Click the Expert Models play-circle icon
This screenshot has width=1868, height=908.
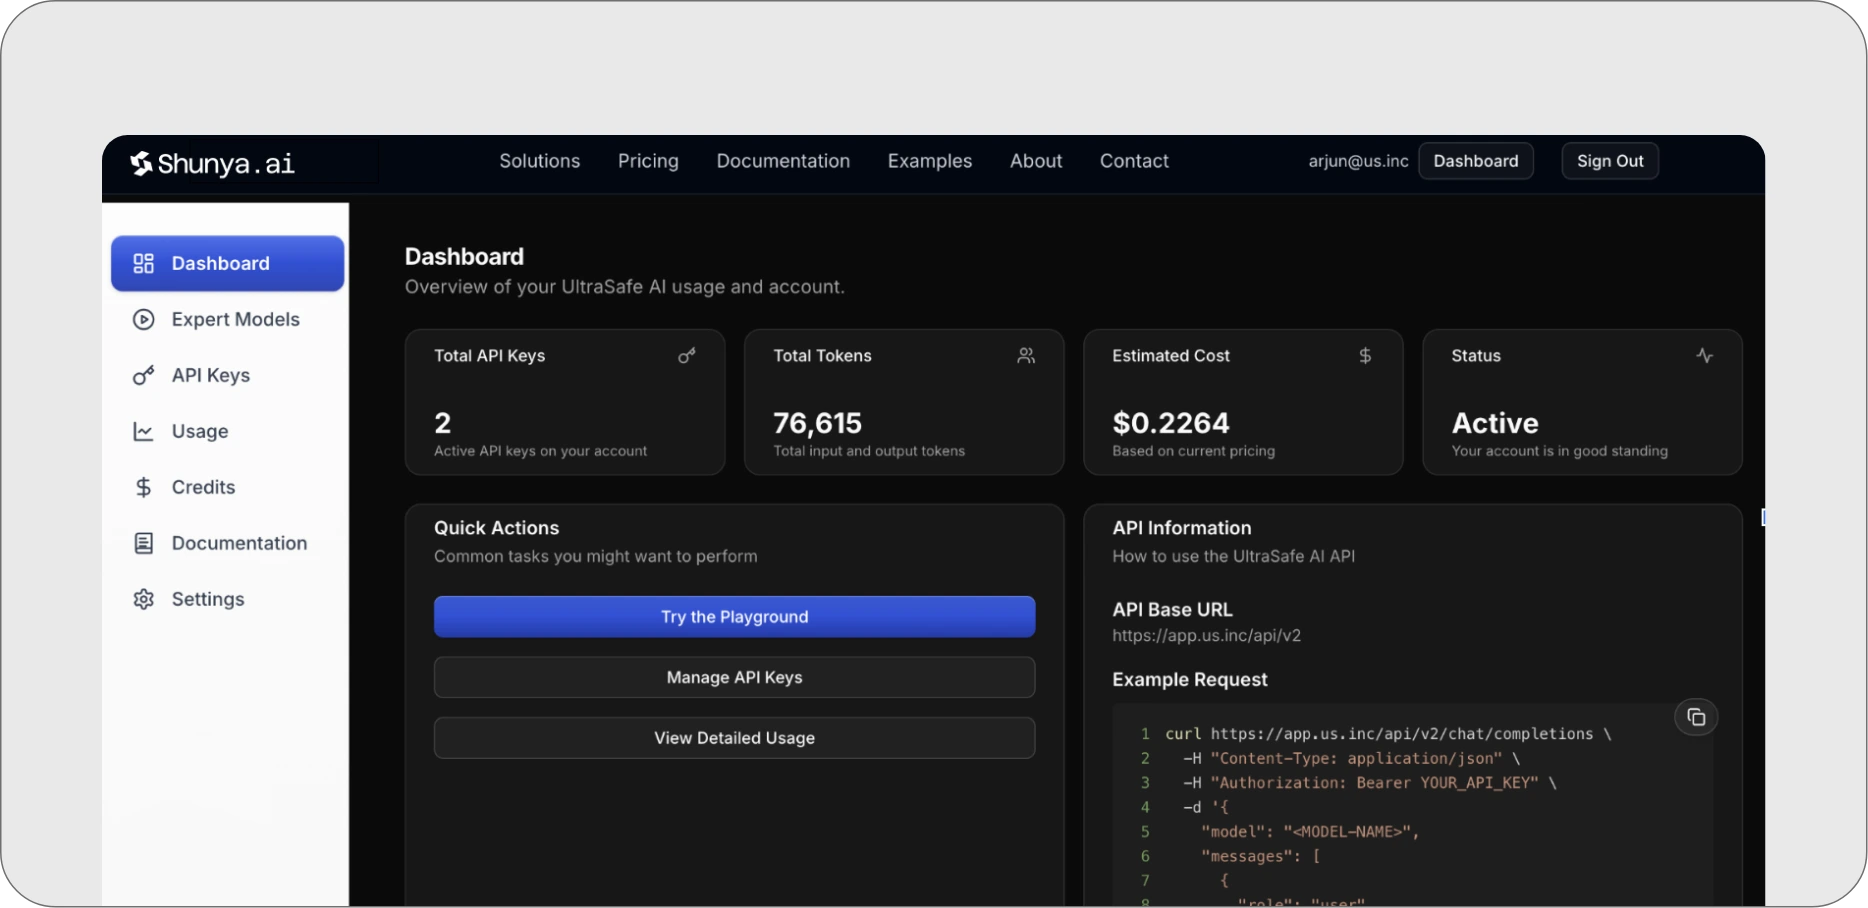[144, 319]
